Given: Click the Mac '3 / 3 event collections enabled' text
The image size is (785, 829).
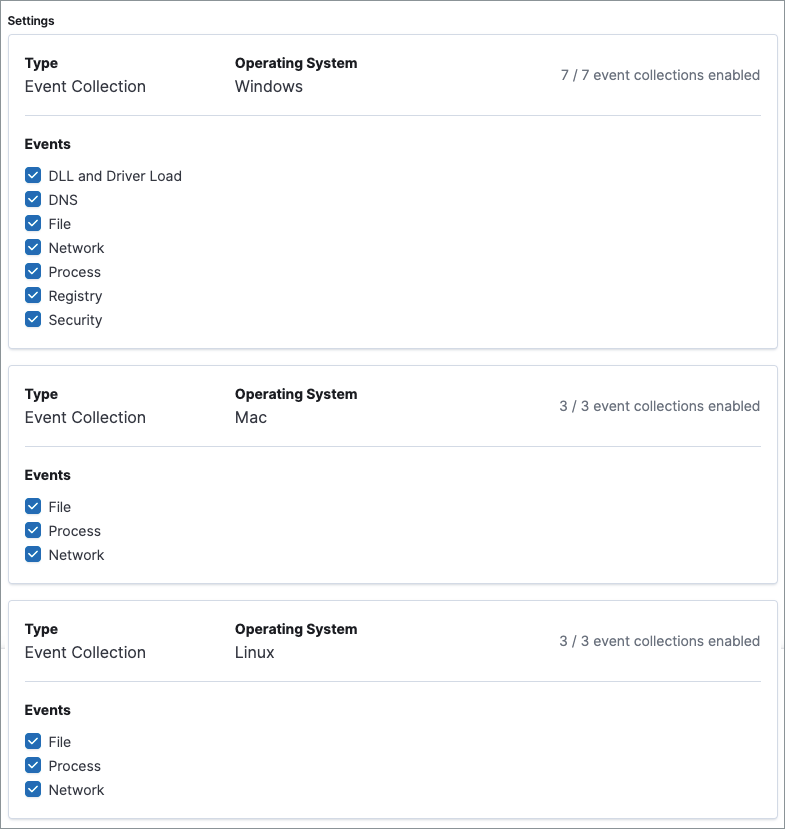Looking at the screenshot, I should pyautogui.click(x=659, y=406).
